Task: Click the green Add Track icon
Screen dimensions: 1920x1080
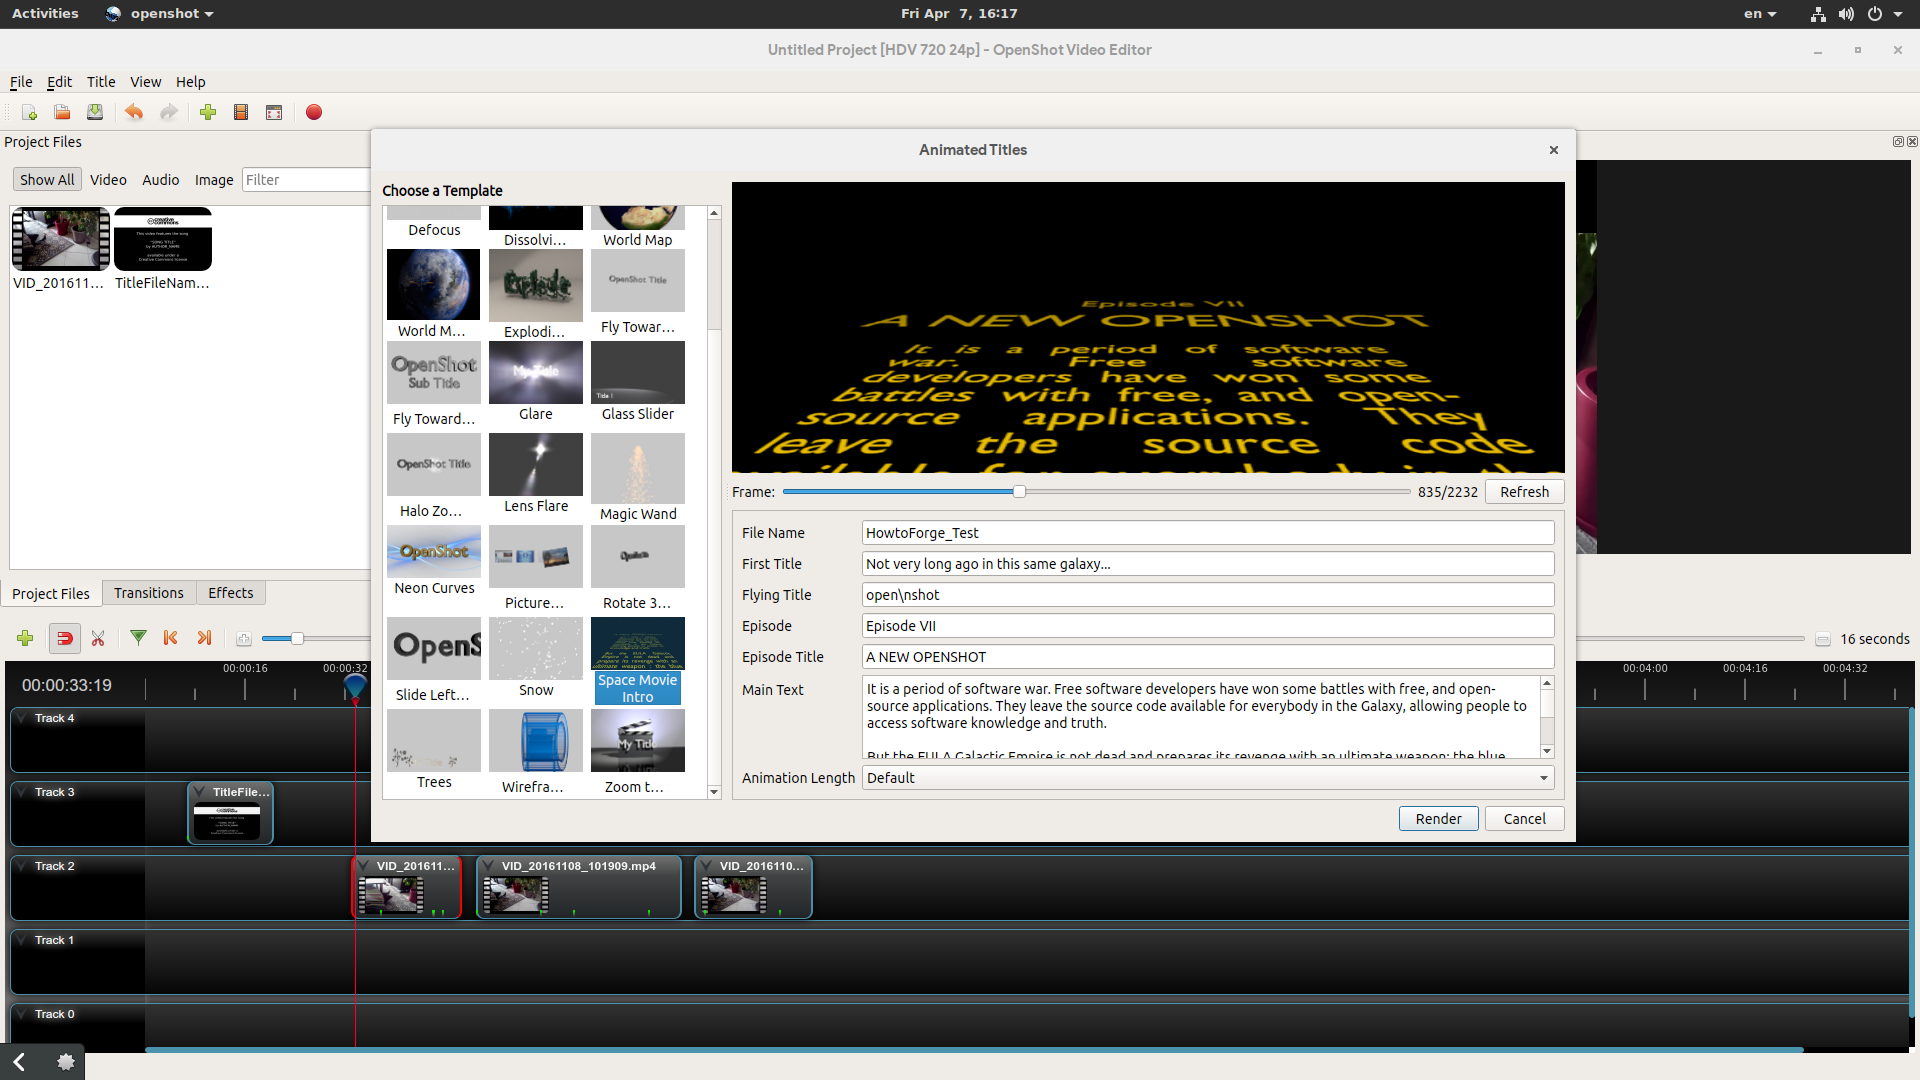Action: 25,638
